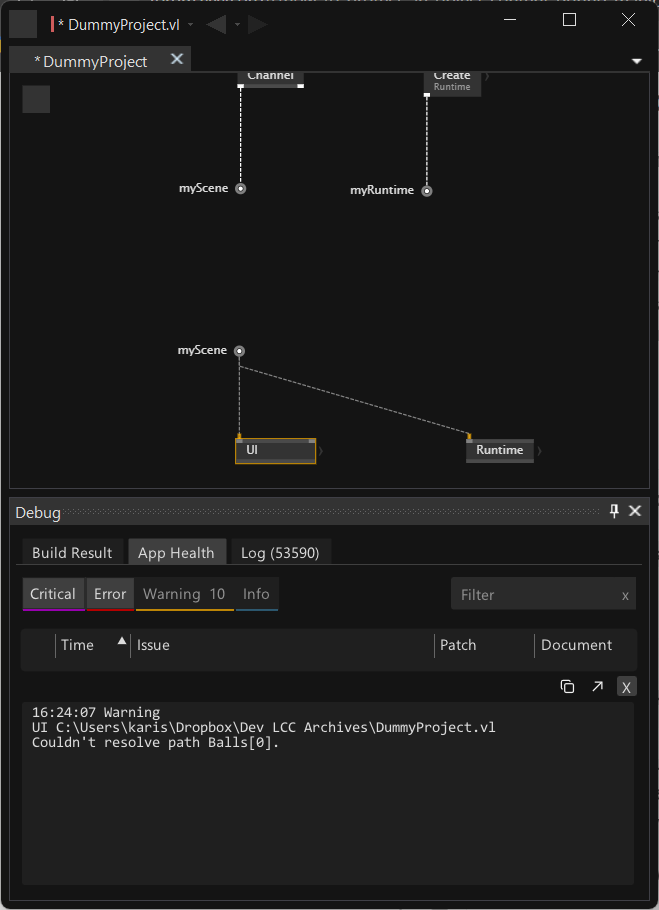Switch to the Log tab
659x910 pixels.
280,552
